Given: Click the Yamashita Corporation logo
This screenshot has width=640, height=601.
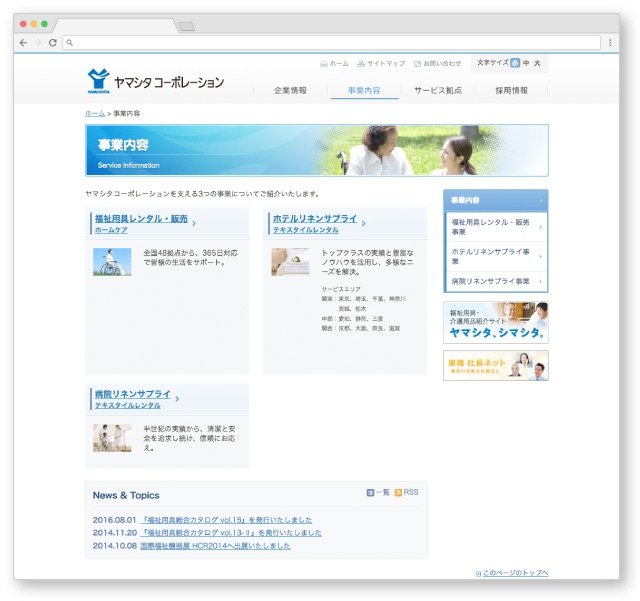Looking at the screenshot, I should [x=156, y=81].
